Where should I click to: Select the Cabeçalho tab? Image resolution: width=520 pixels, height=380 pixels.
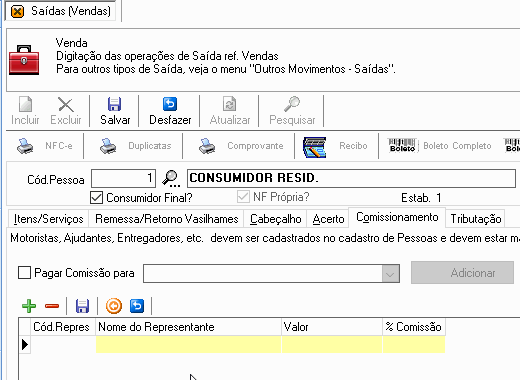coord(275,219)
